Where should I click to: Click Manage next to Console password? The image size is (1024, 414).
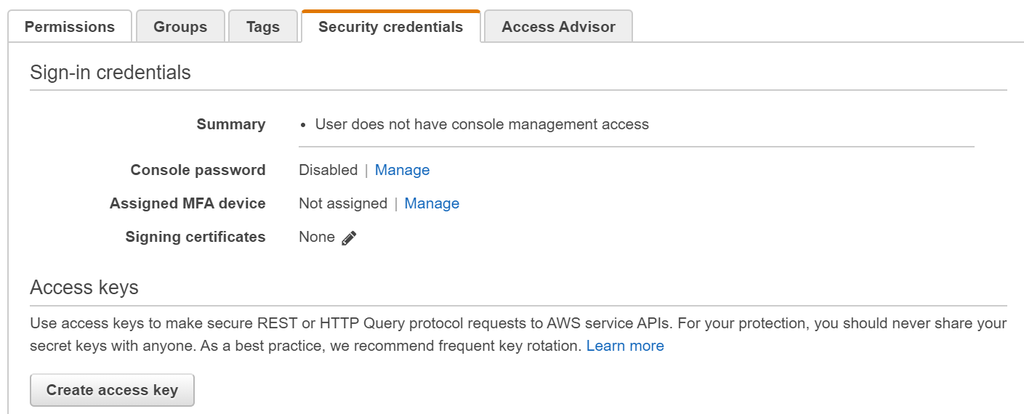(x=402, y=170)
